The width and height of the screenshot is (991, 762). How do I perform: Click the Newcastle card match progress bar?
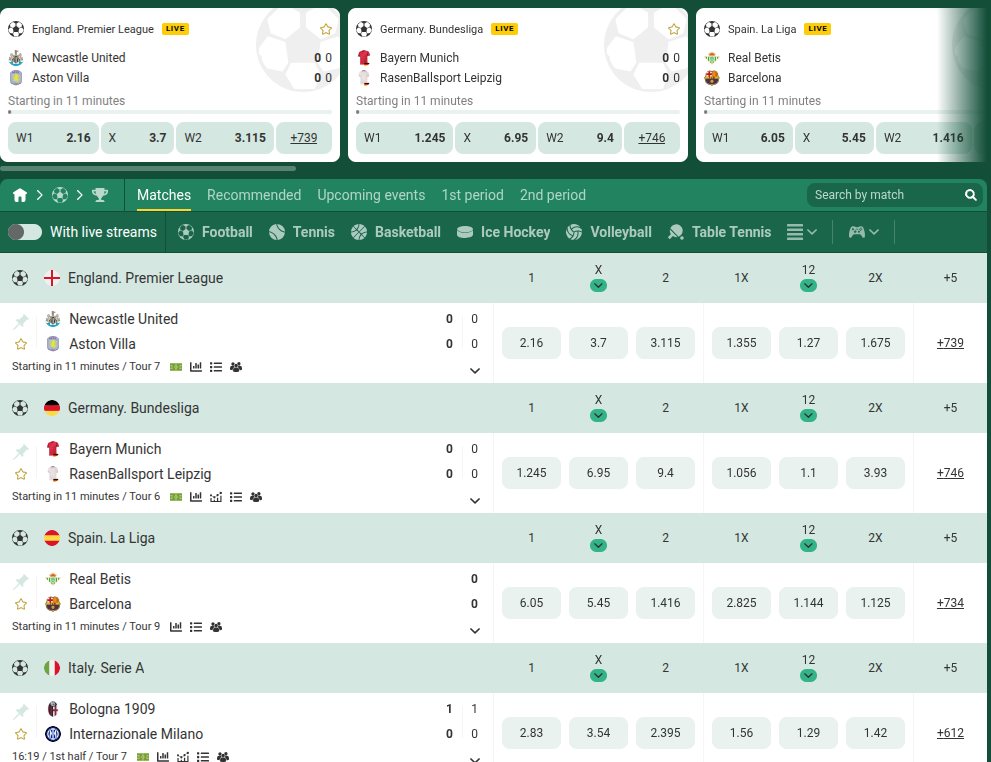point(170,112)
